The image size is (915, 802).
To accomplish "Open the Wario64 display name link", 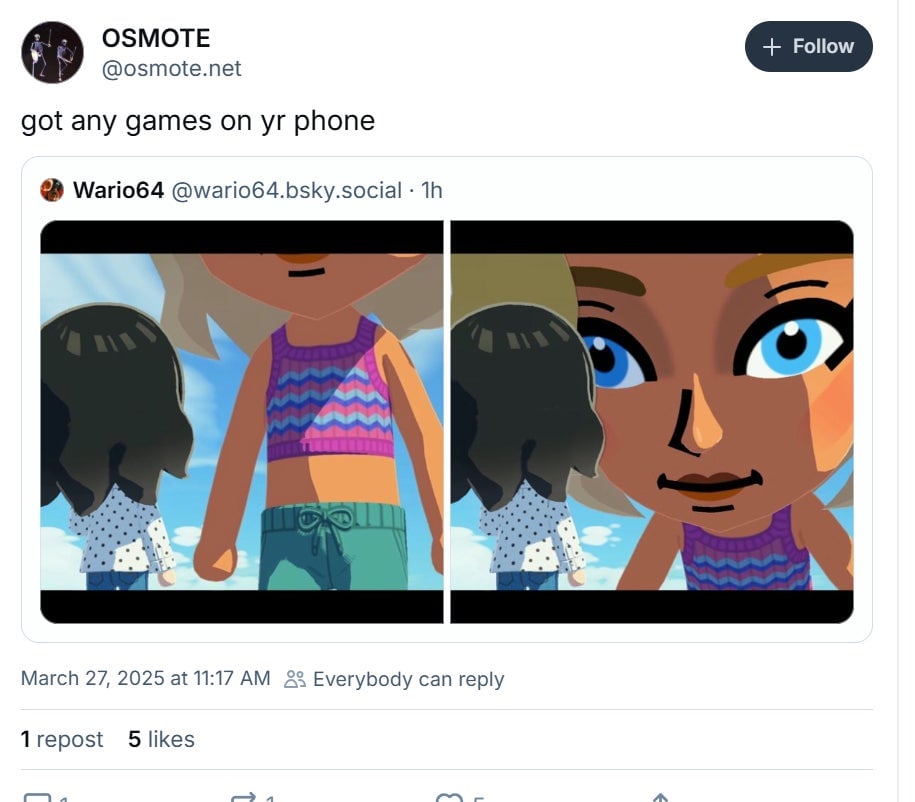I will pos(118,190).
